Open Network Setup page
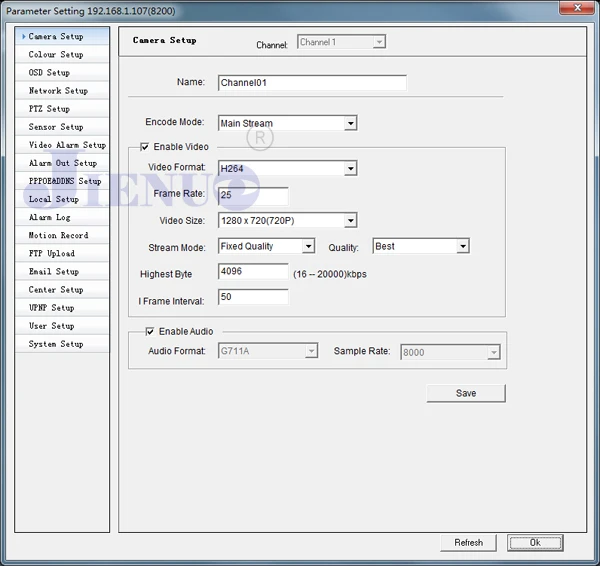 tap(62, 91)
